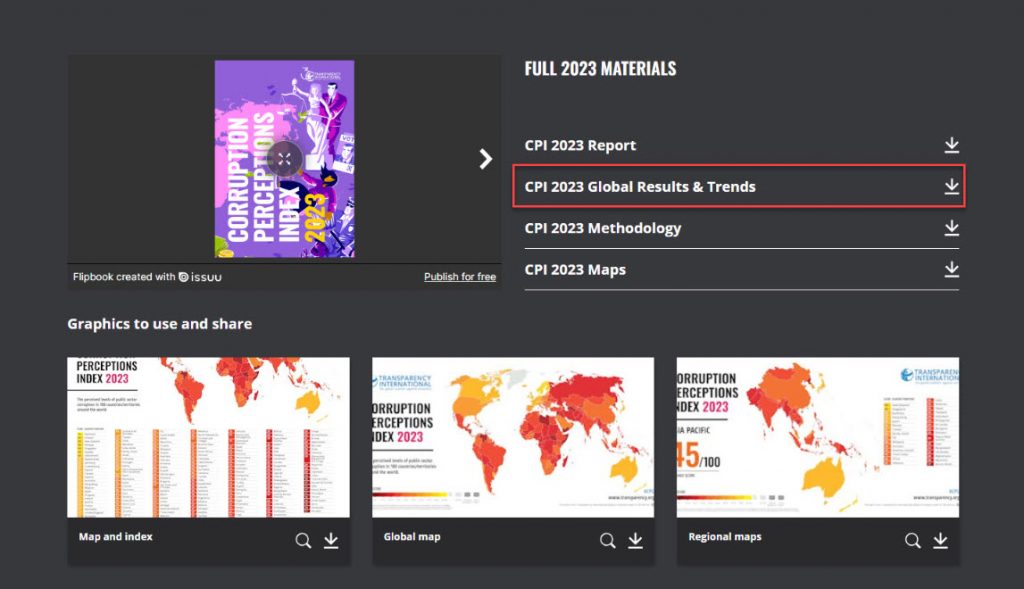Click the CPI 2023 Maps text
Image resolution: width=1024 pixels, height=589 pixels.
[575, 270]
